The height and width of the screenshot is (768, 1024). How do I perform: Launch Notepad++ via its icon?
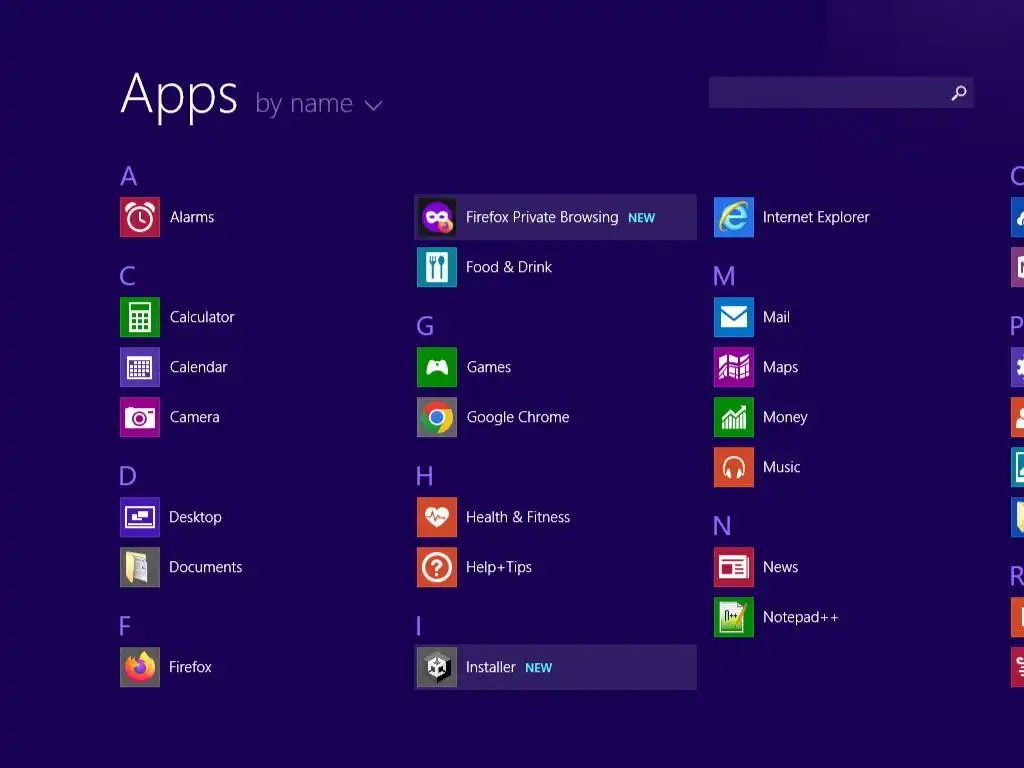[734, 617]
